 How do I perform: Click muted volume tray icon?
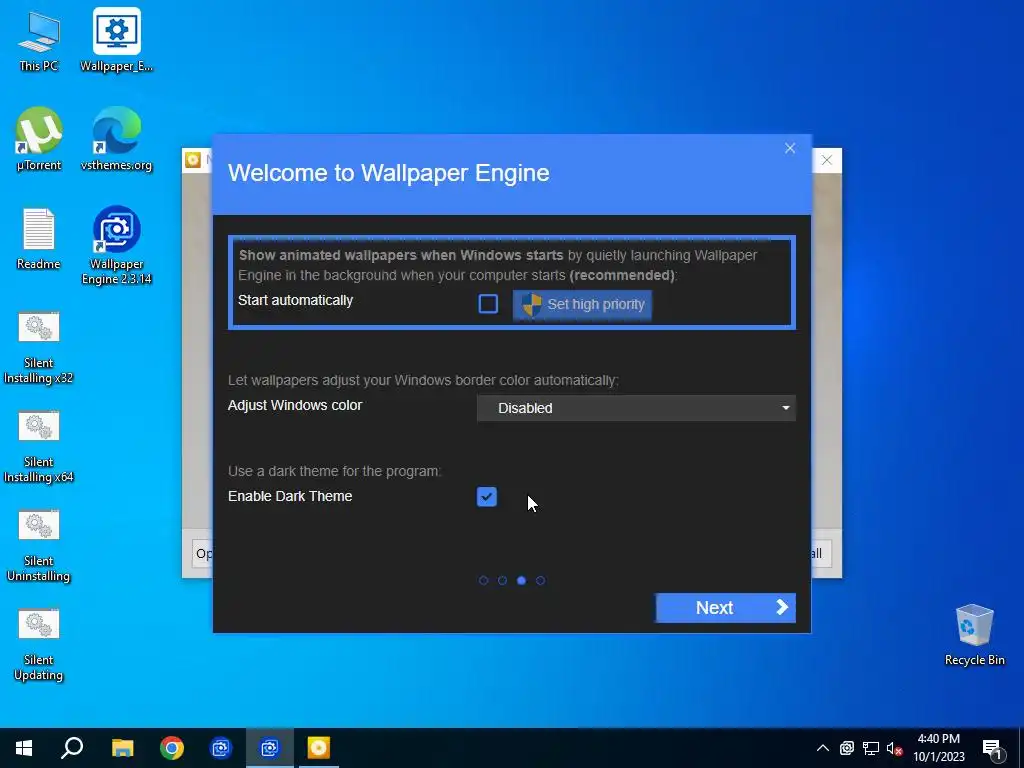(894, 748)
